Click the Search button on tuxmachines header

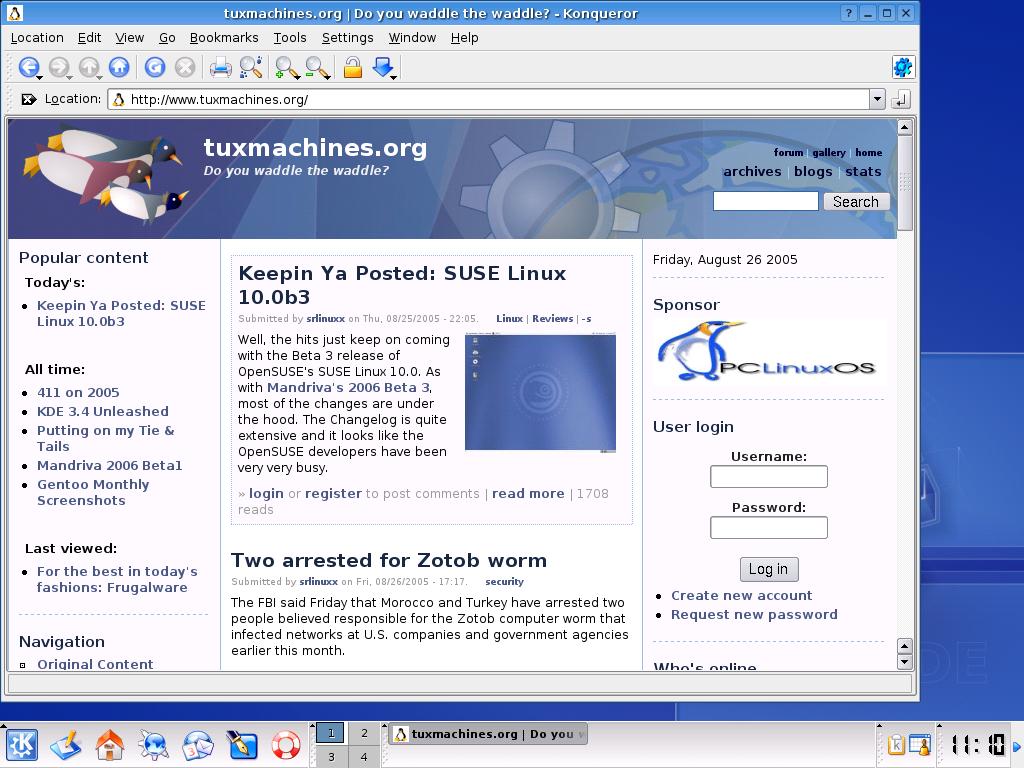[x=856, y=202]
